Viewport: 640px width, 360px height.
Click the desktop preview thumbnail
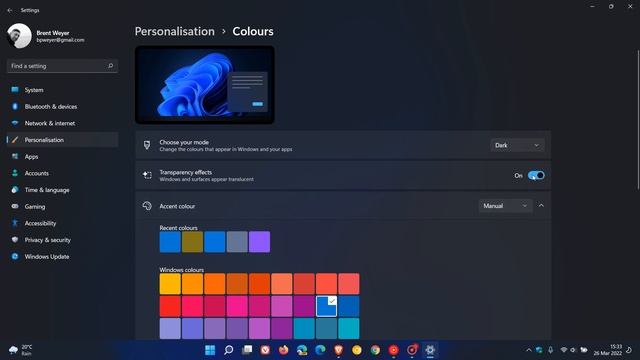(x=205, y=85)
